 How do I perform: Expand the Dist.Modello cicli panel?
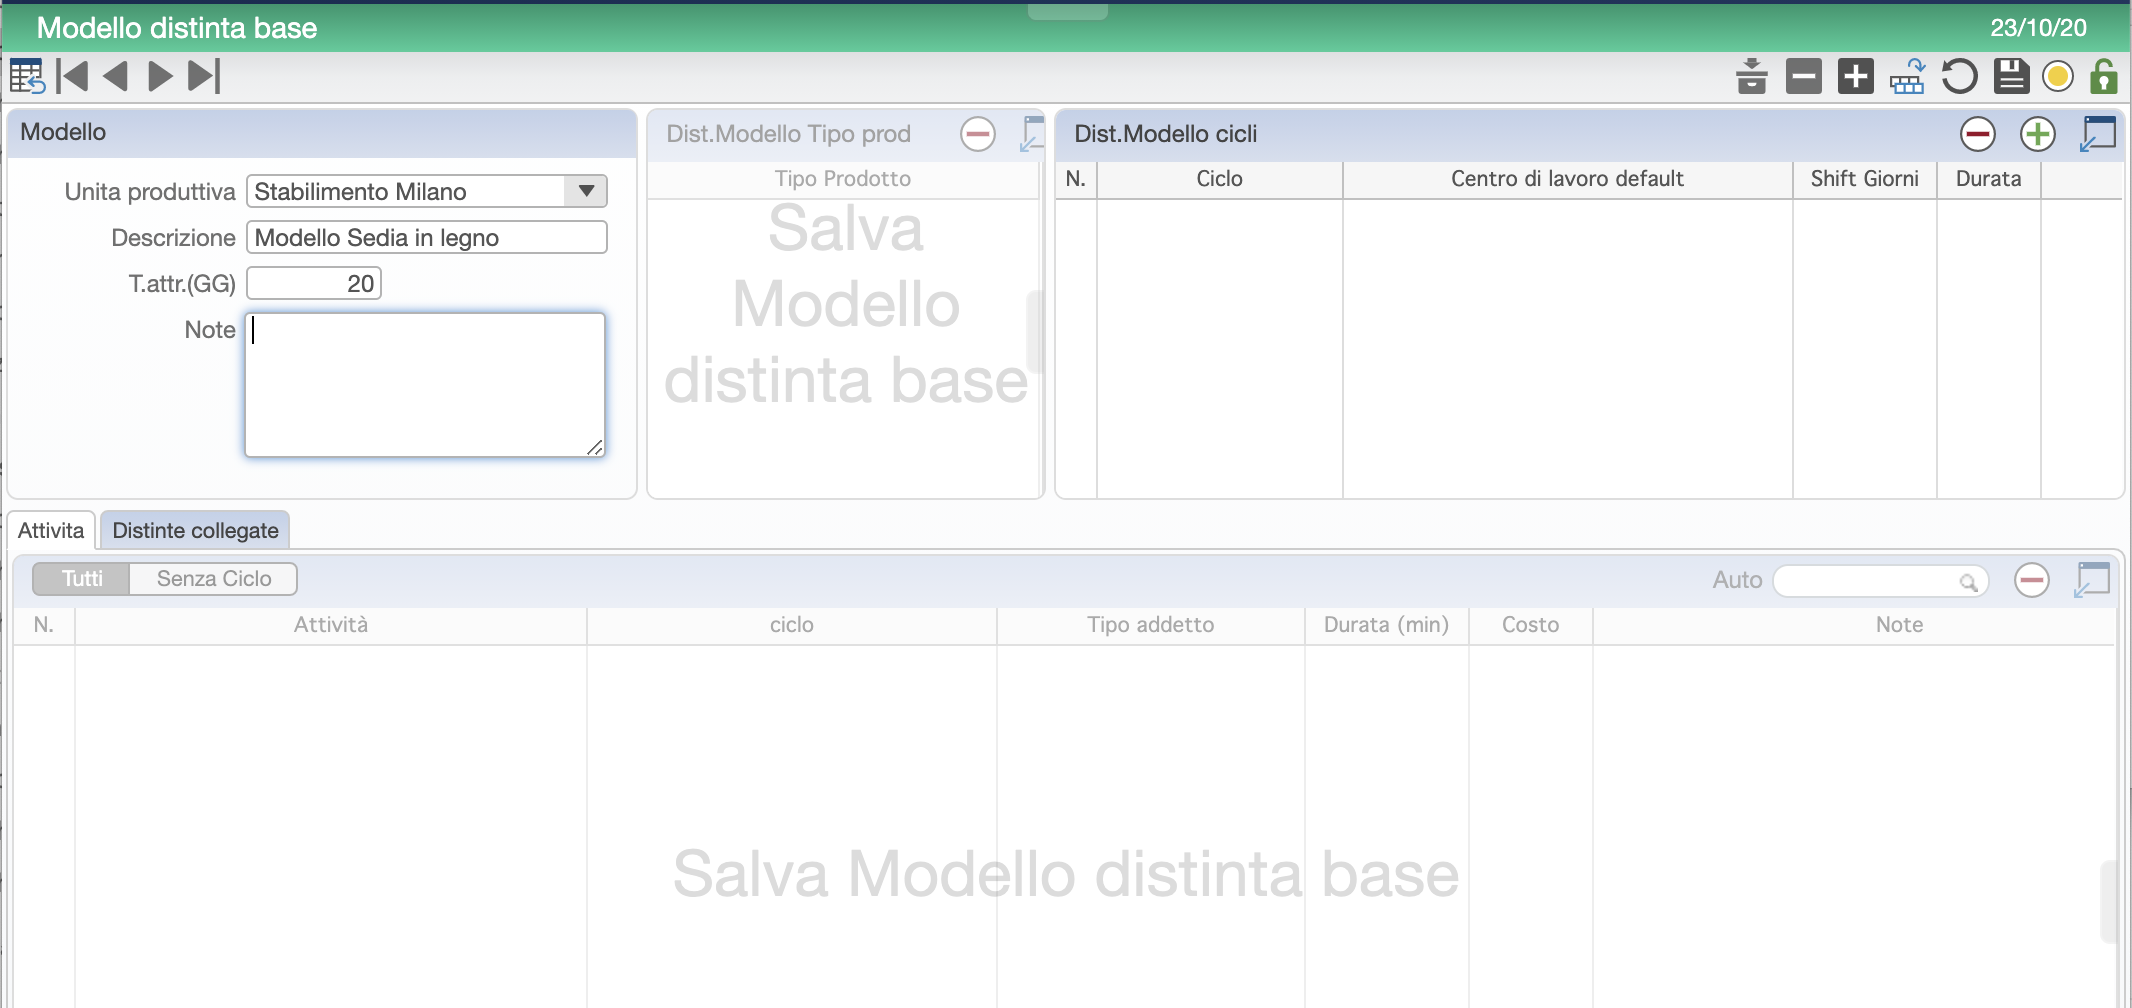click(x=2098, y=134)
